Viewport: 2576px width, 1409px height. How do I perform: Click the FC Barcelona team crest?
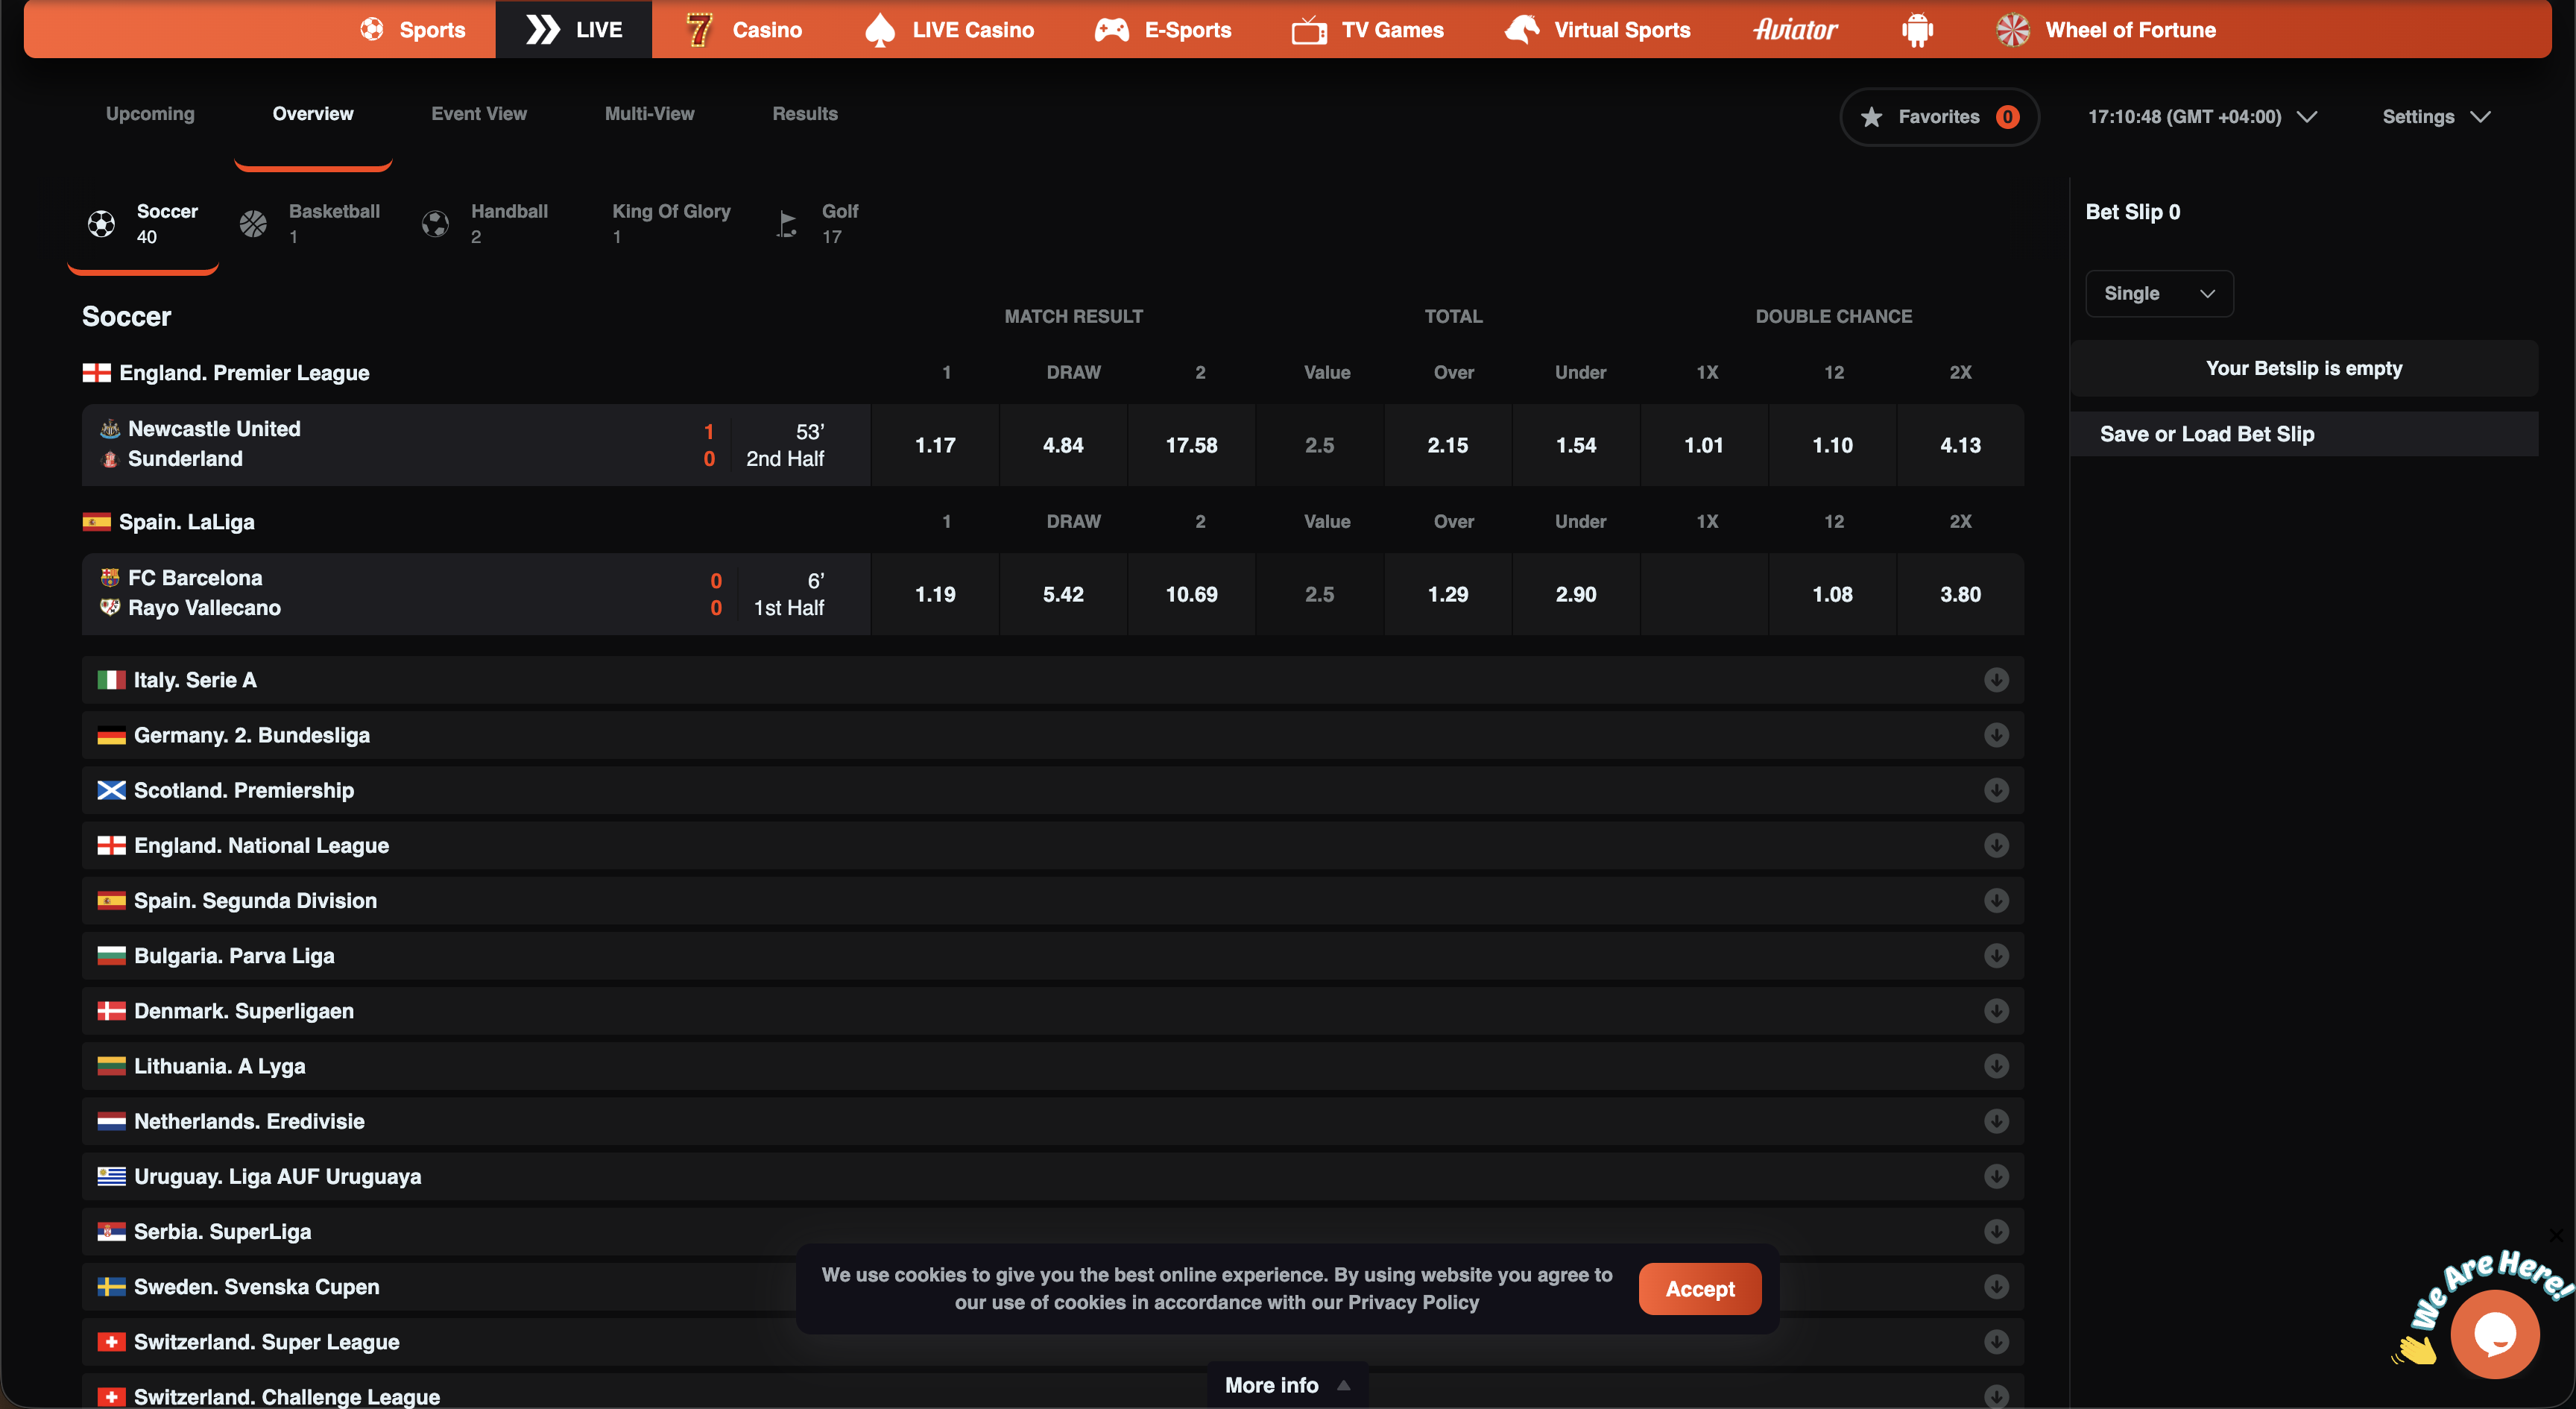[x=110, y=578]
